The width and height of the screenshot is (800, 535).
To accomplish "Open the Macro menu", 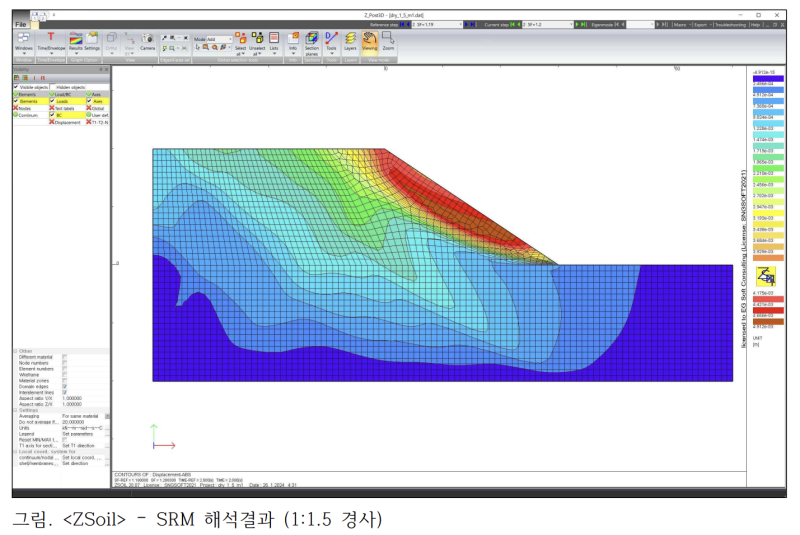I will pyautogui.click(x=680, y=24).
